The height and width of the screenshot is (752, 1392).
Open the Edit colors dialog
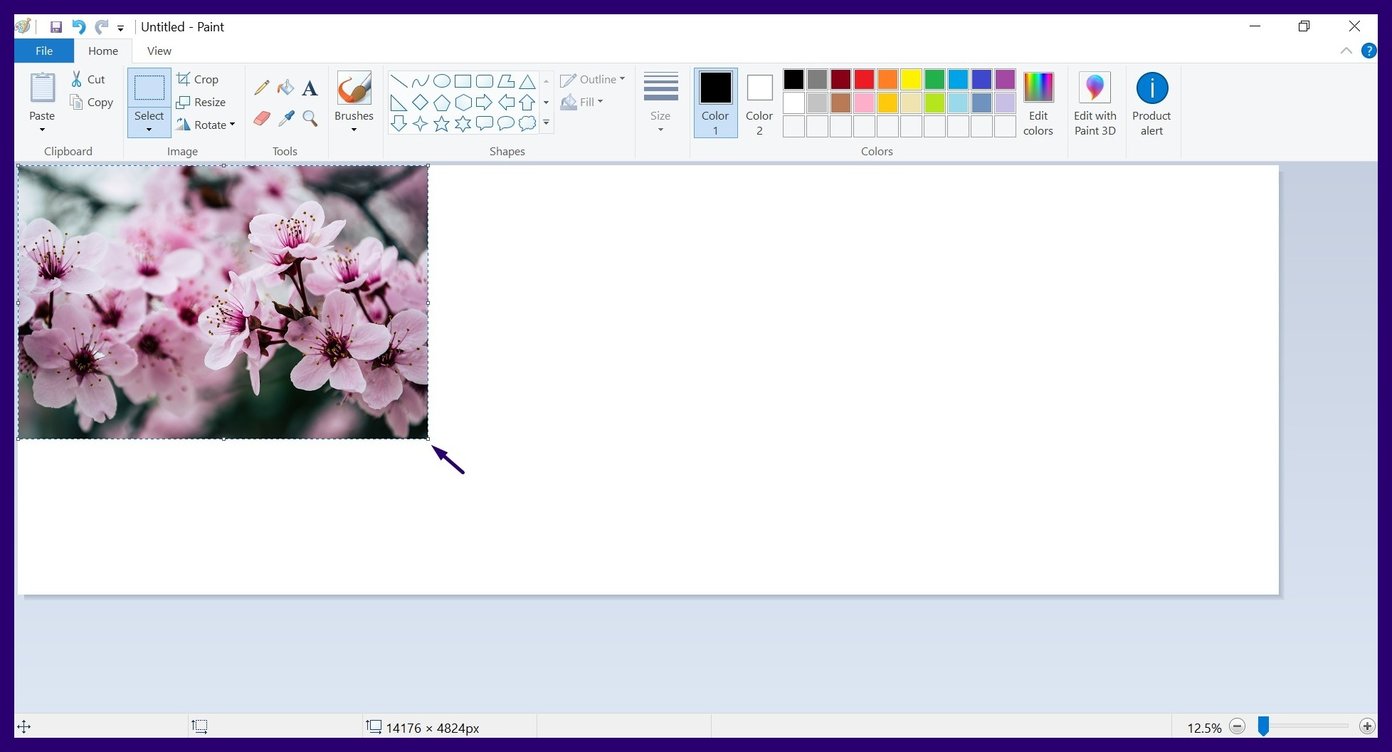pyautogui.click(x=1038, y=100)
